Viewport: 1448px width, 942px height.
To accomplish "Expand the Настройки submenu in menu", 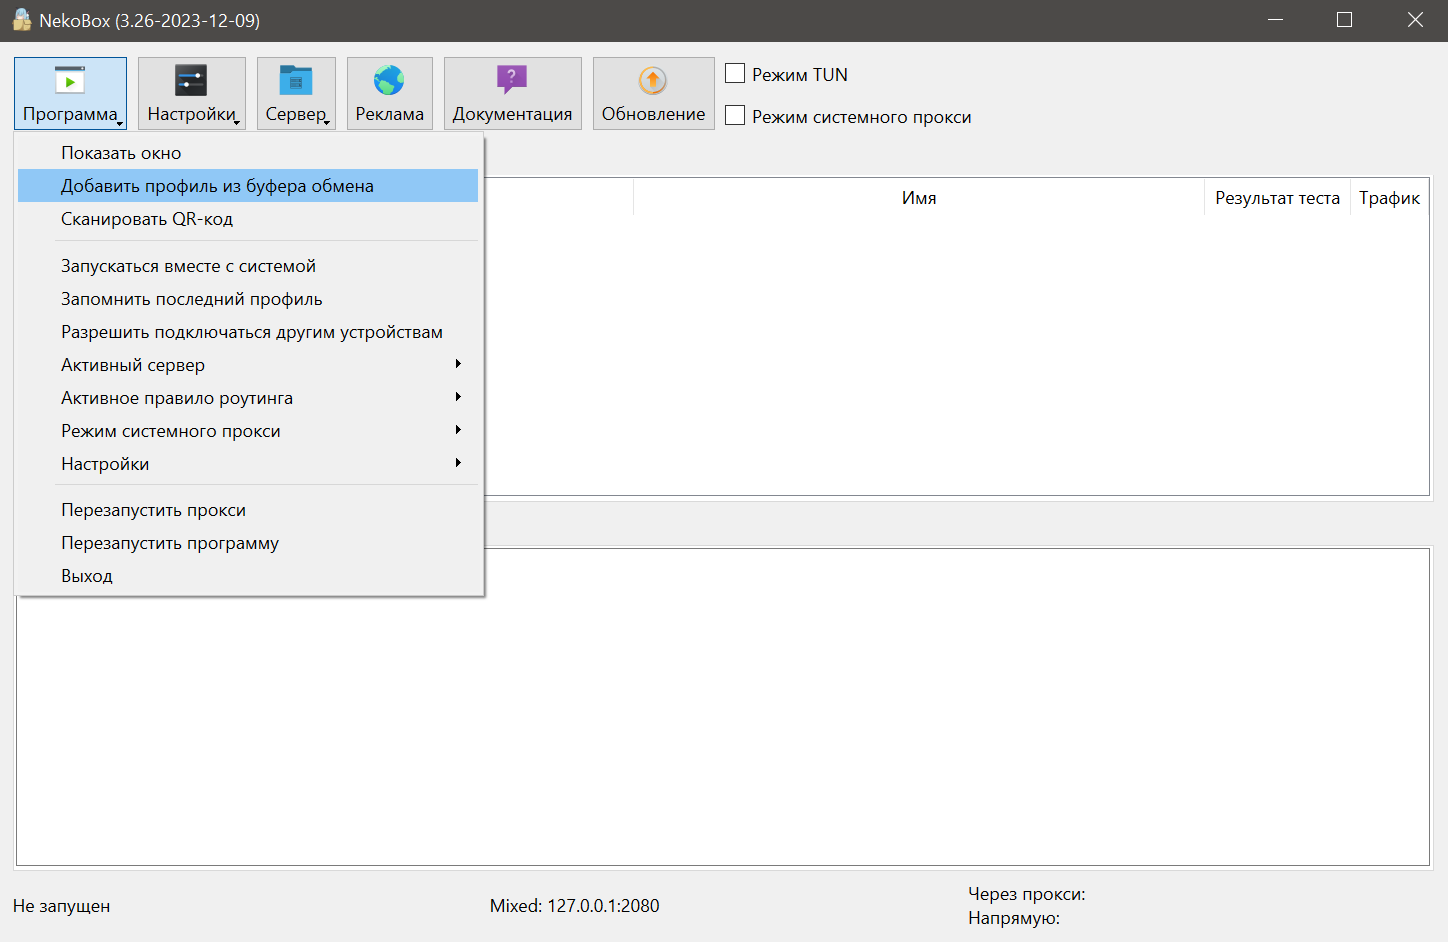I will [248, 464].
